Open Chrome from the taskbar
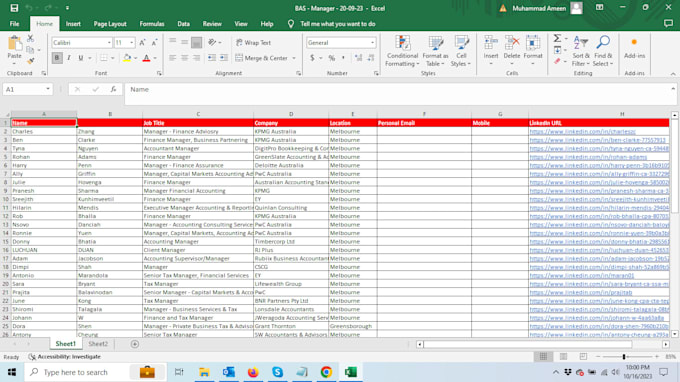 (x=326, y=372)
